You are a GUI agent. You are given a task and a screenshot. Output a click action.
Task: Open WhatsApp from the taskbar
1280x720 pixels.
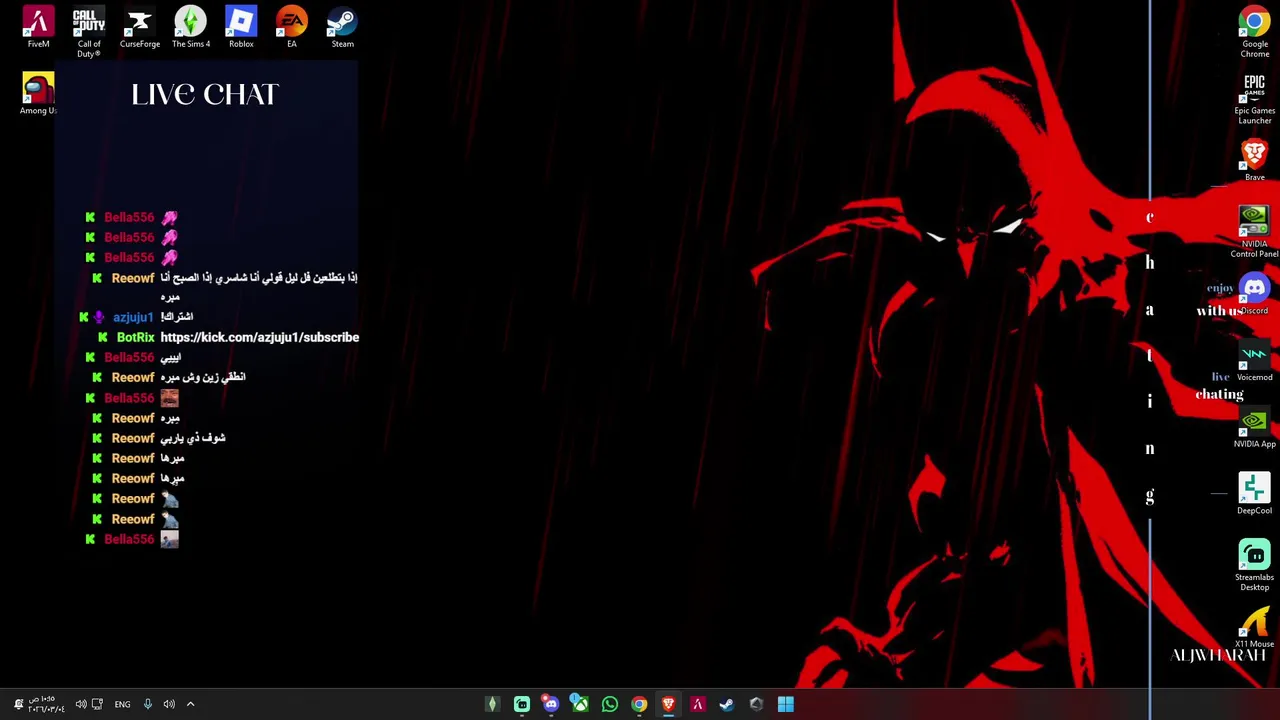coord(610,704)
